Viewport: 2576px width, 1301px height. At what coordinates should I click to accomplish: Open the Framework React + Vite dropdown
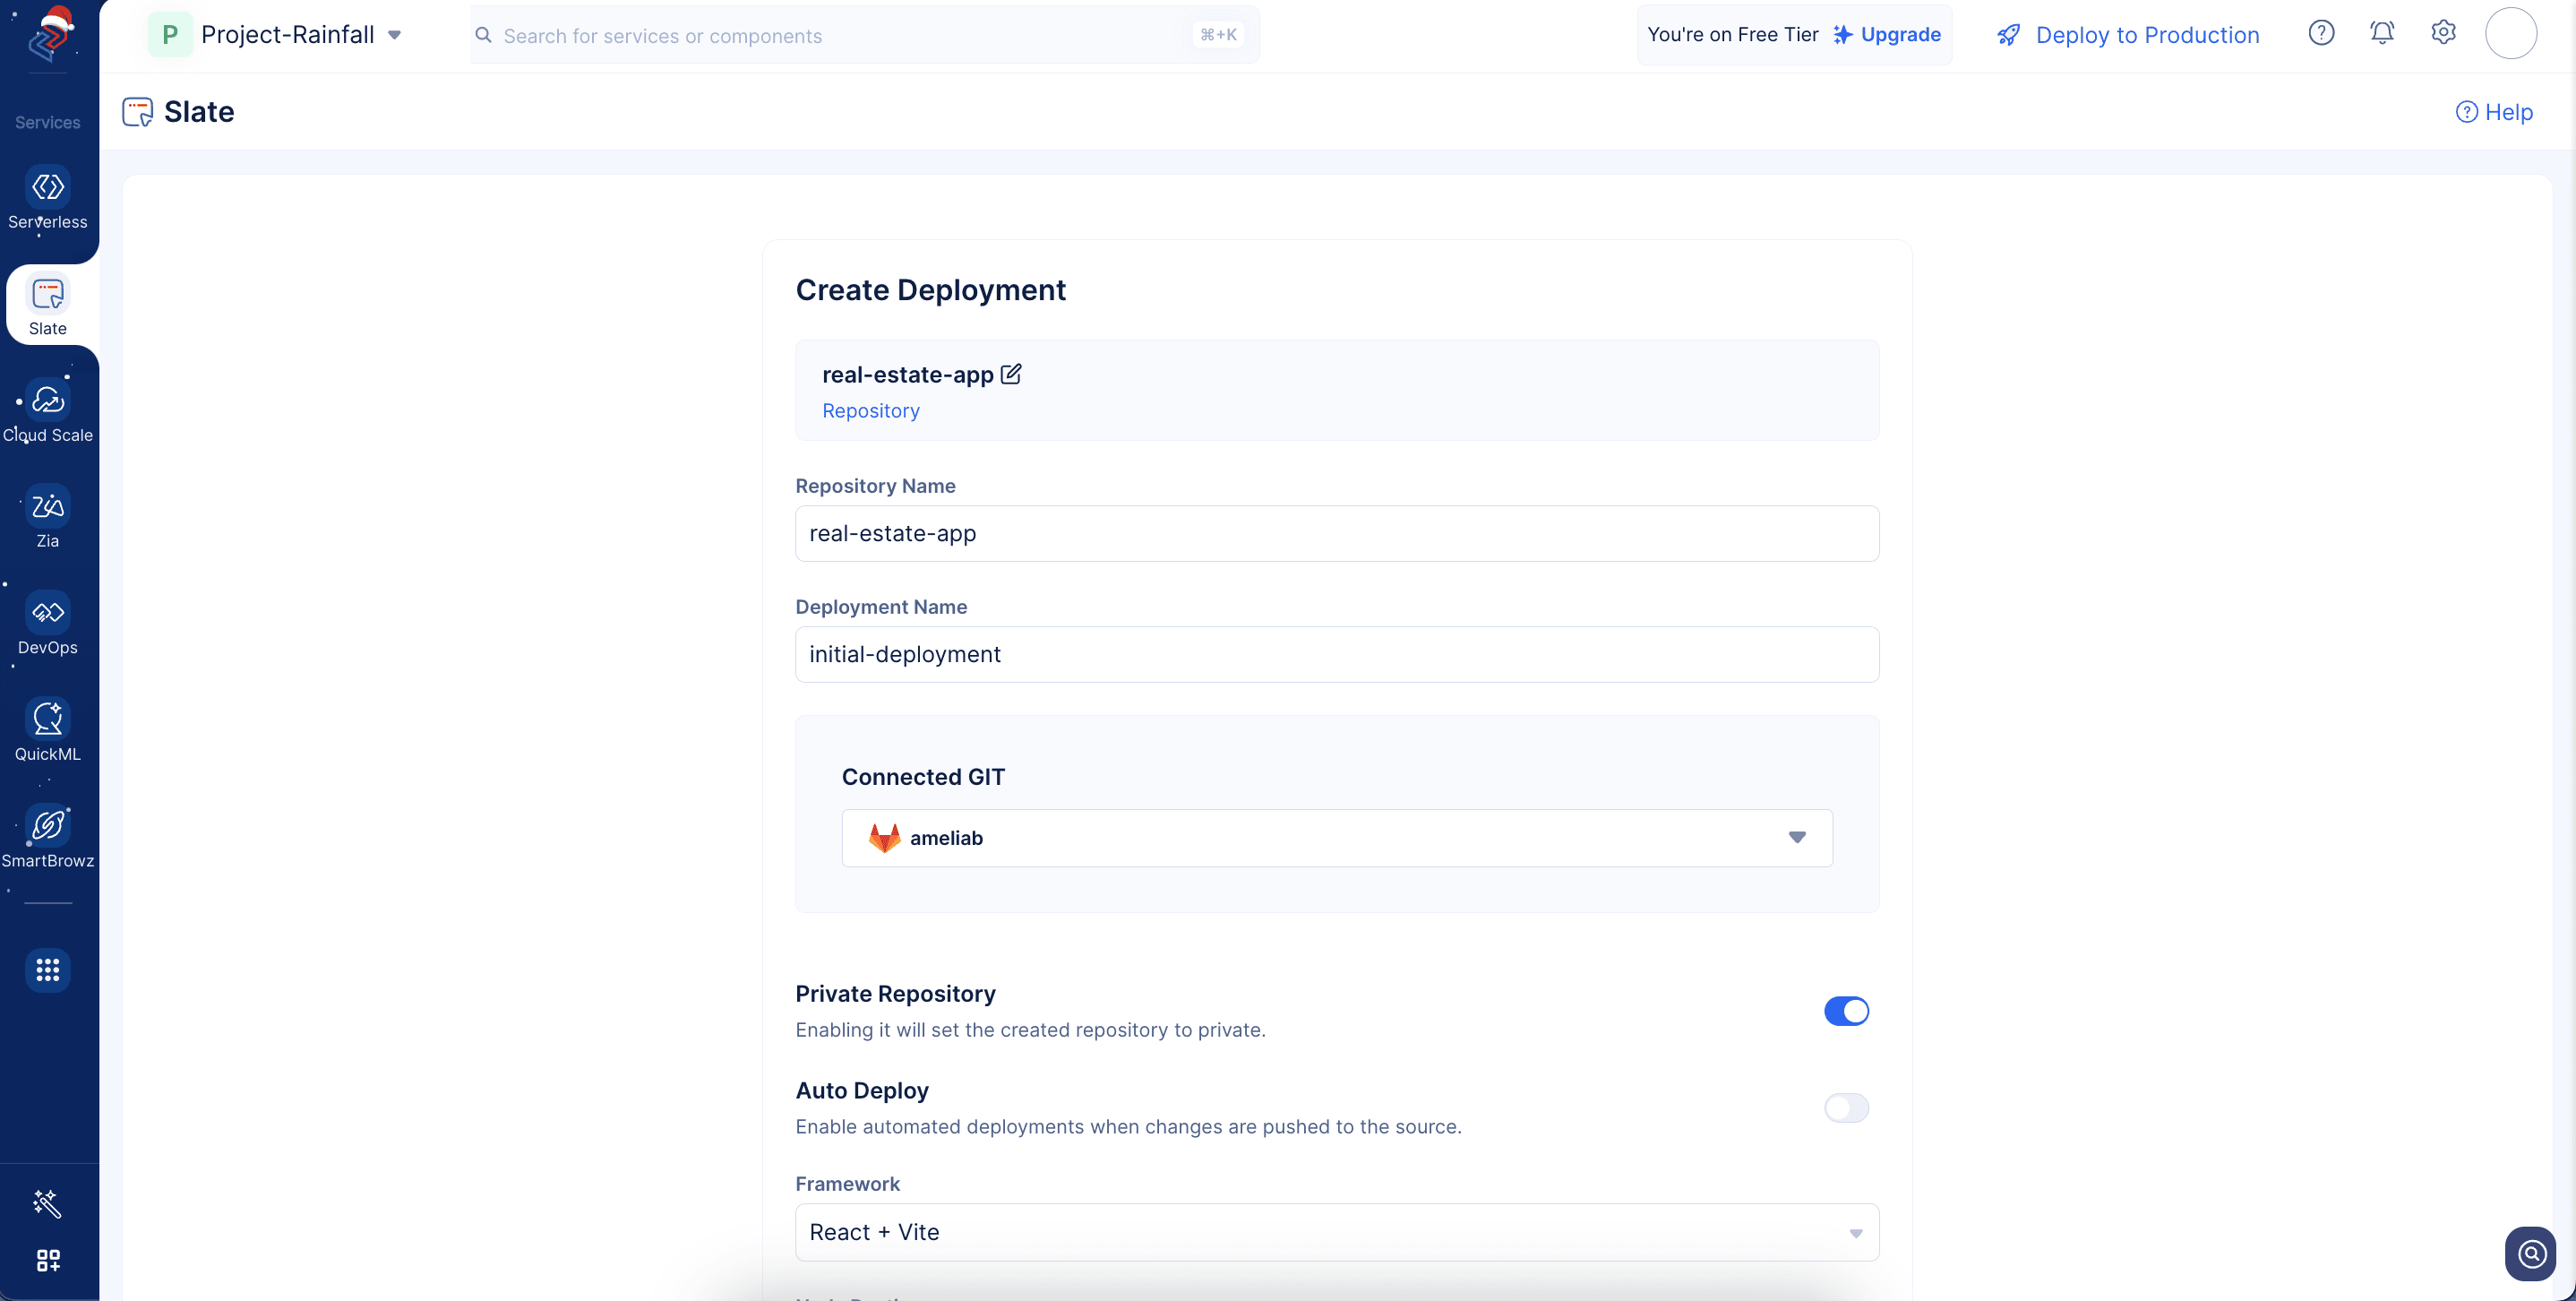coord(1337,1232)
